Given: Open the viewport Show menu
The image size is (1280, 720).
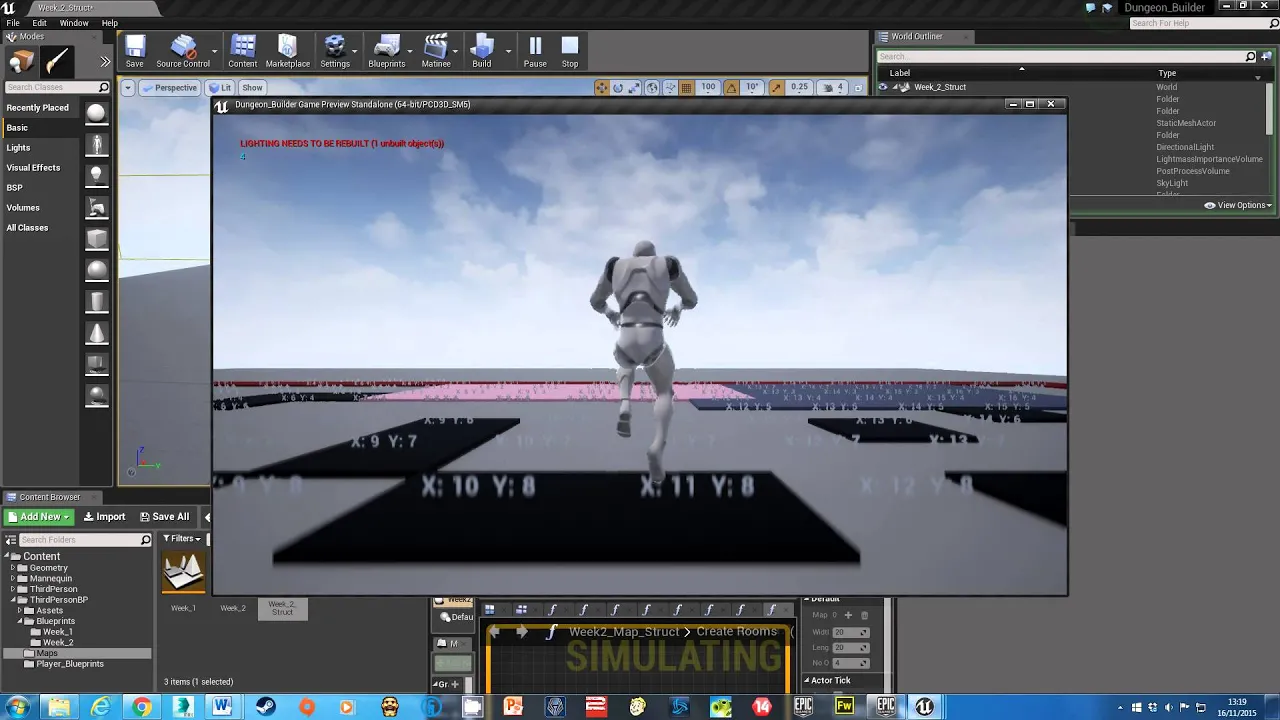Looking at the screenshot, I should 252,88.
